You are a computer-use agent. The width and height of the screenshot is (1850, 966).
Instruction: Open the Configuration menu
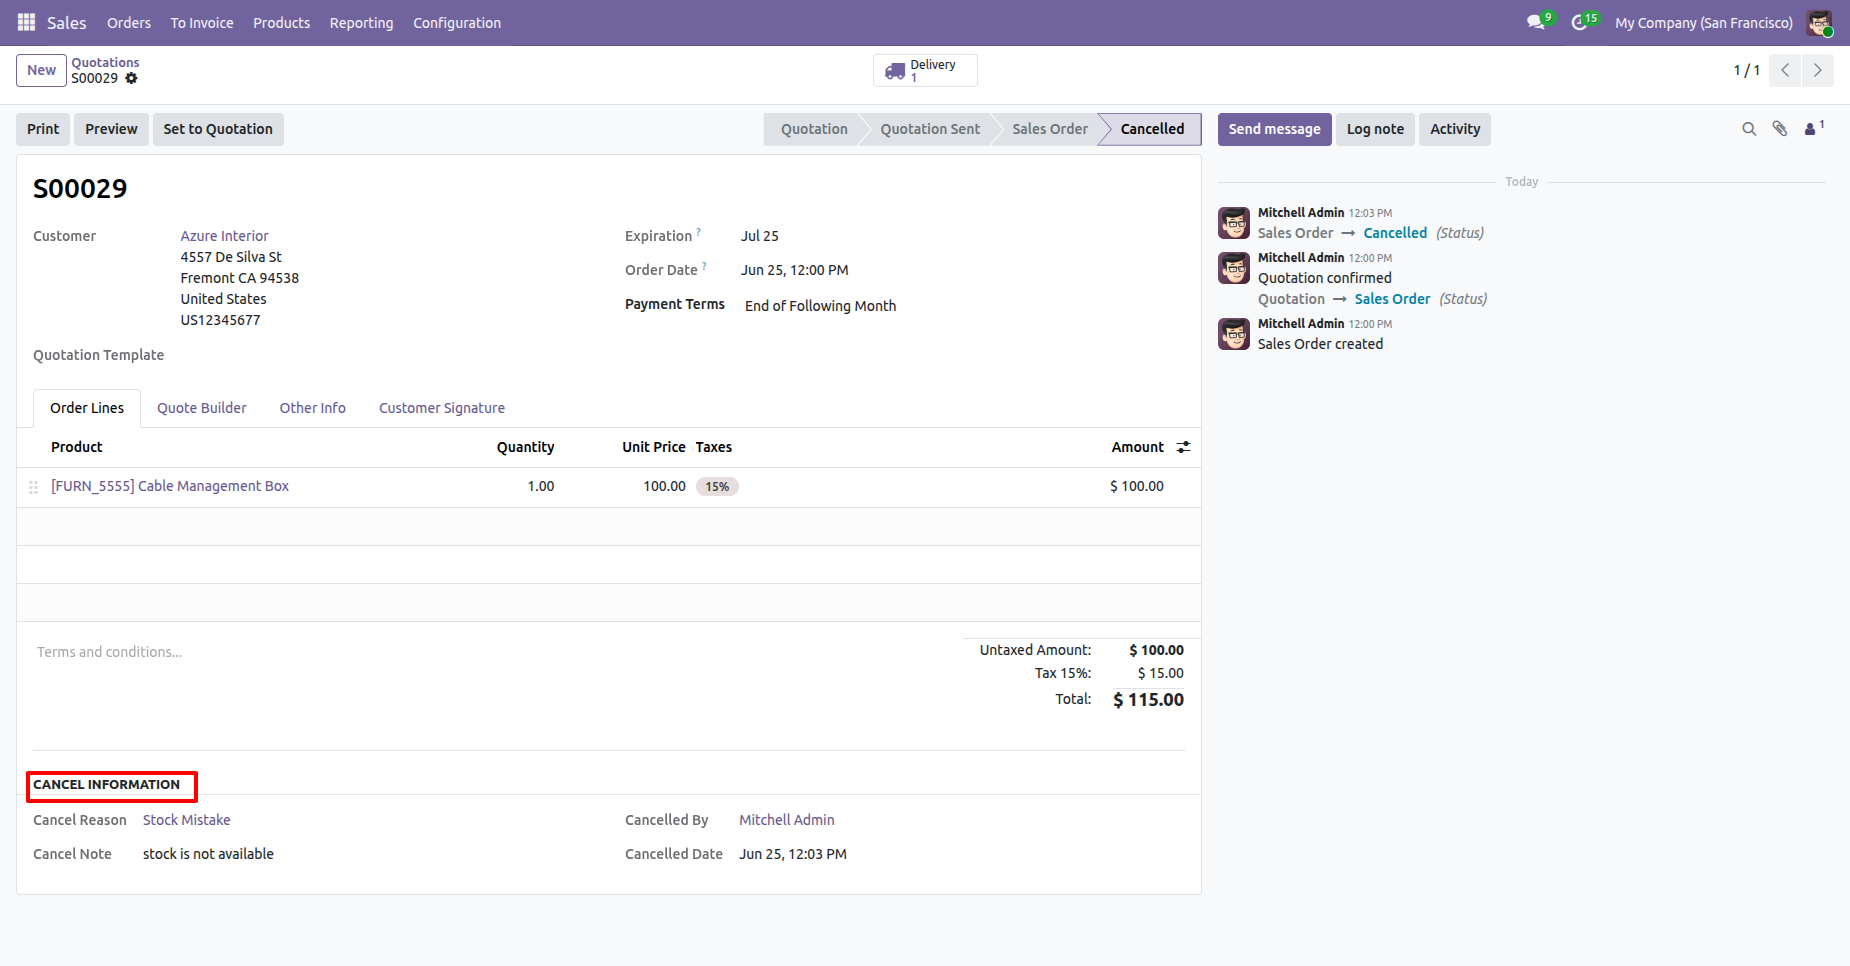click(x=457, y=22)
